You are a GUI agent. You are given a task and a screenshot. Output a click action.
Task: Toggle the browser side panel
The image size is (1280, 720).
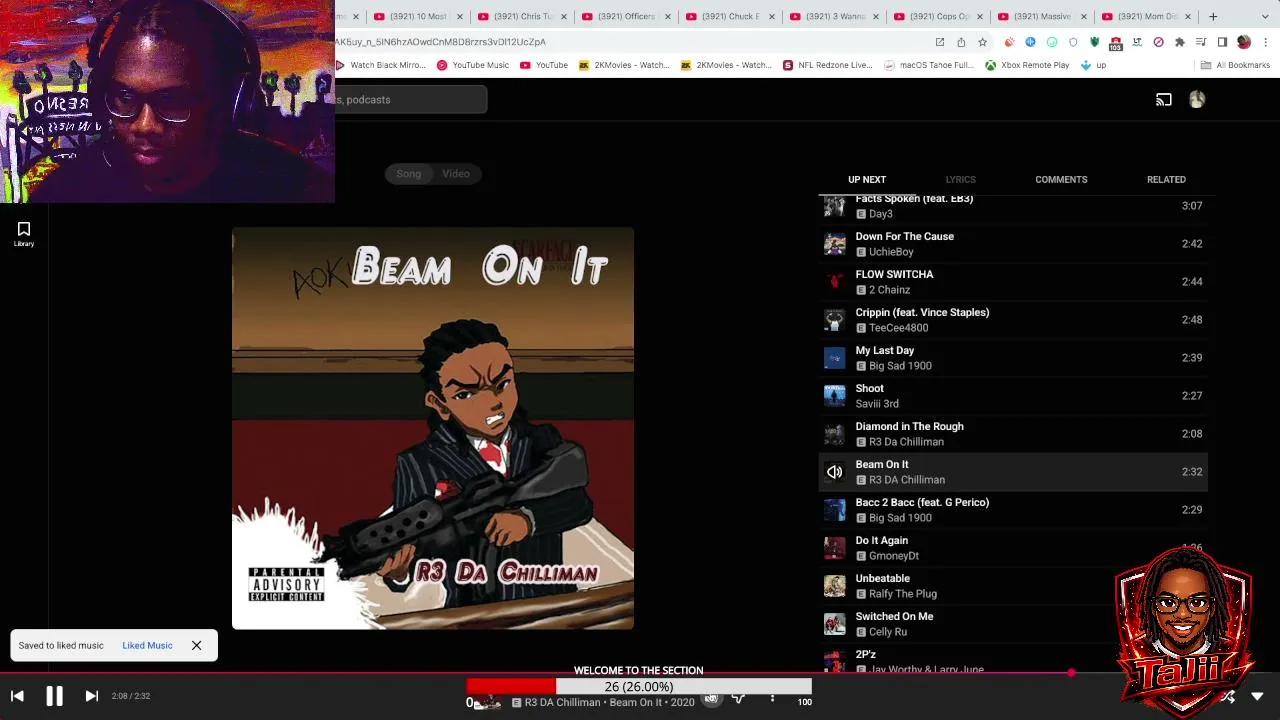[1222, 42]
